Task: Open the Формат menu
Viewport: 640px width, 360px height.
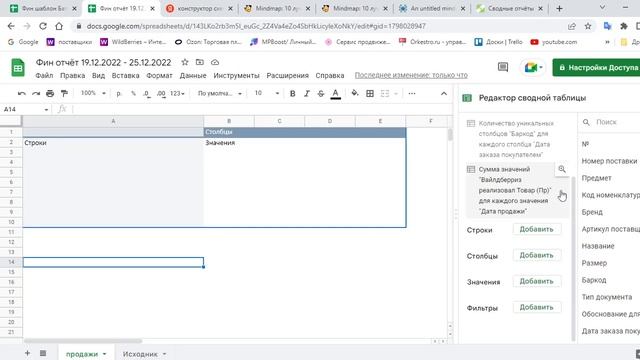Action: coord(159,76)
